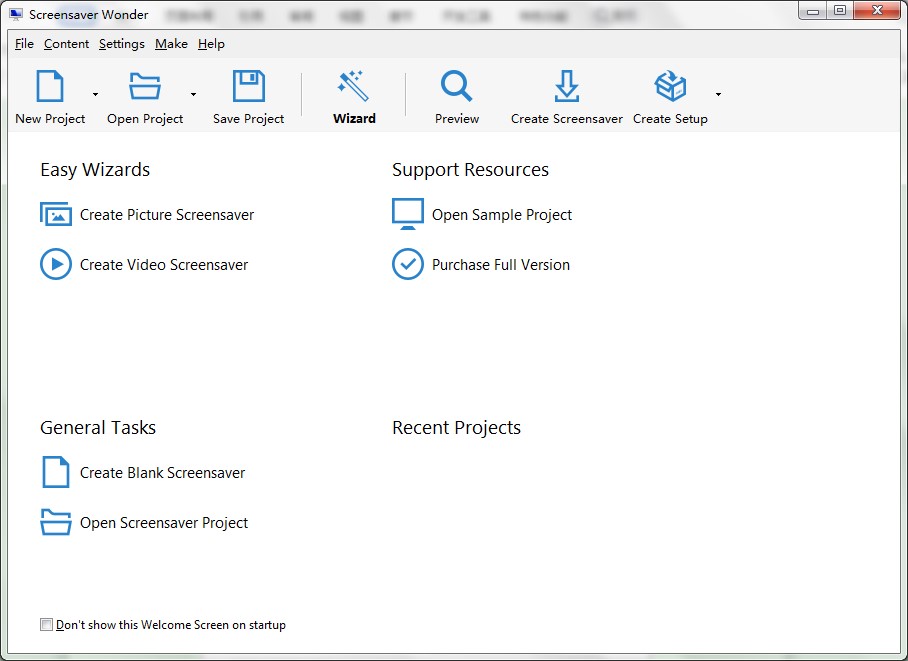Expand the Create Setup dropdown arrow

click(x=718, y=95)
